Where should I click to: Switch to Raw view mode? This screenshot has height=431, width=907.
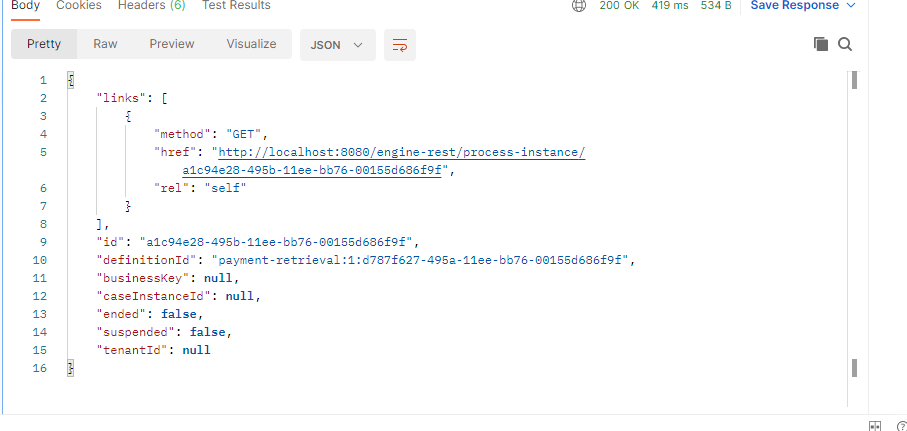pyautogui.click(x=105, y=44)
